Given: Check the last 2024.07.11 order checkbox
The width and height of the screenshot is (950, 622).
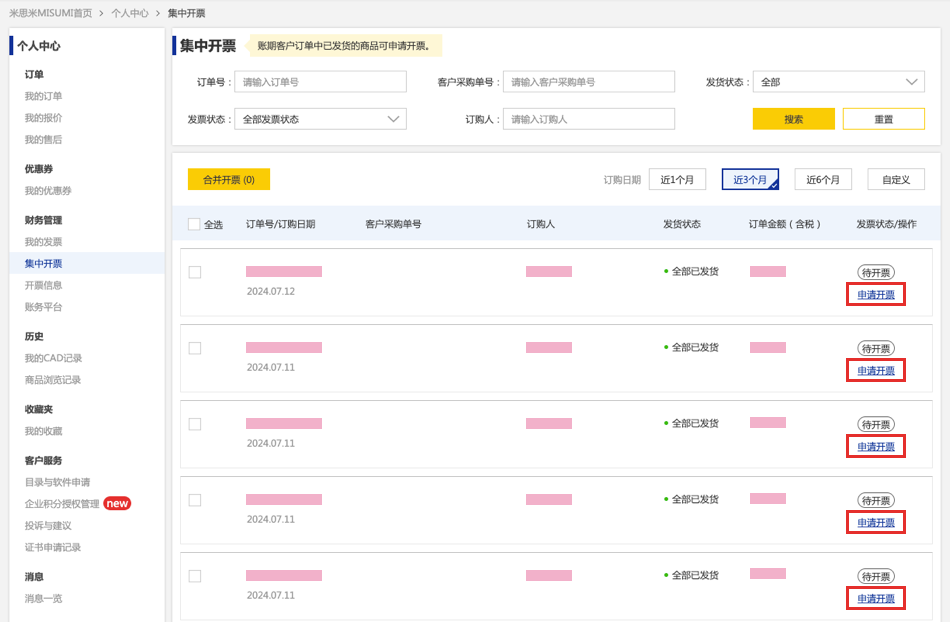Looking at the screenshot, I should point(194,576).
